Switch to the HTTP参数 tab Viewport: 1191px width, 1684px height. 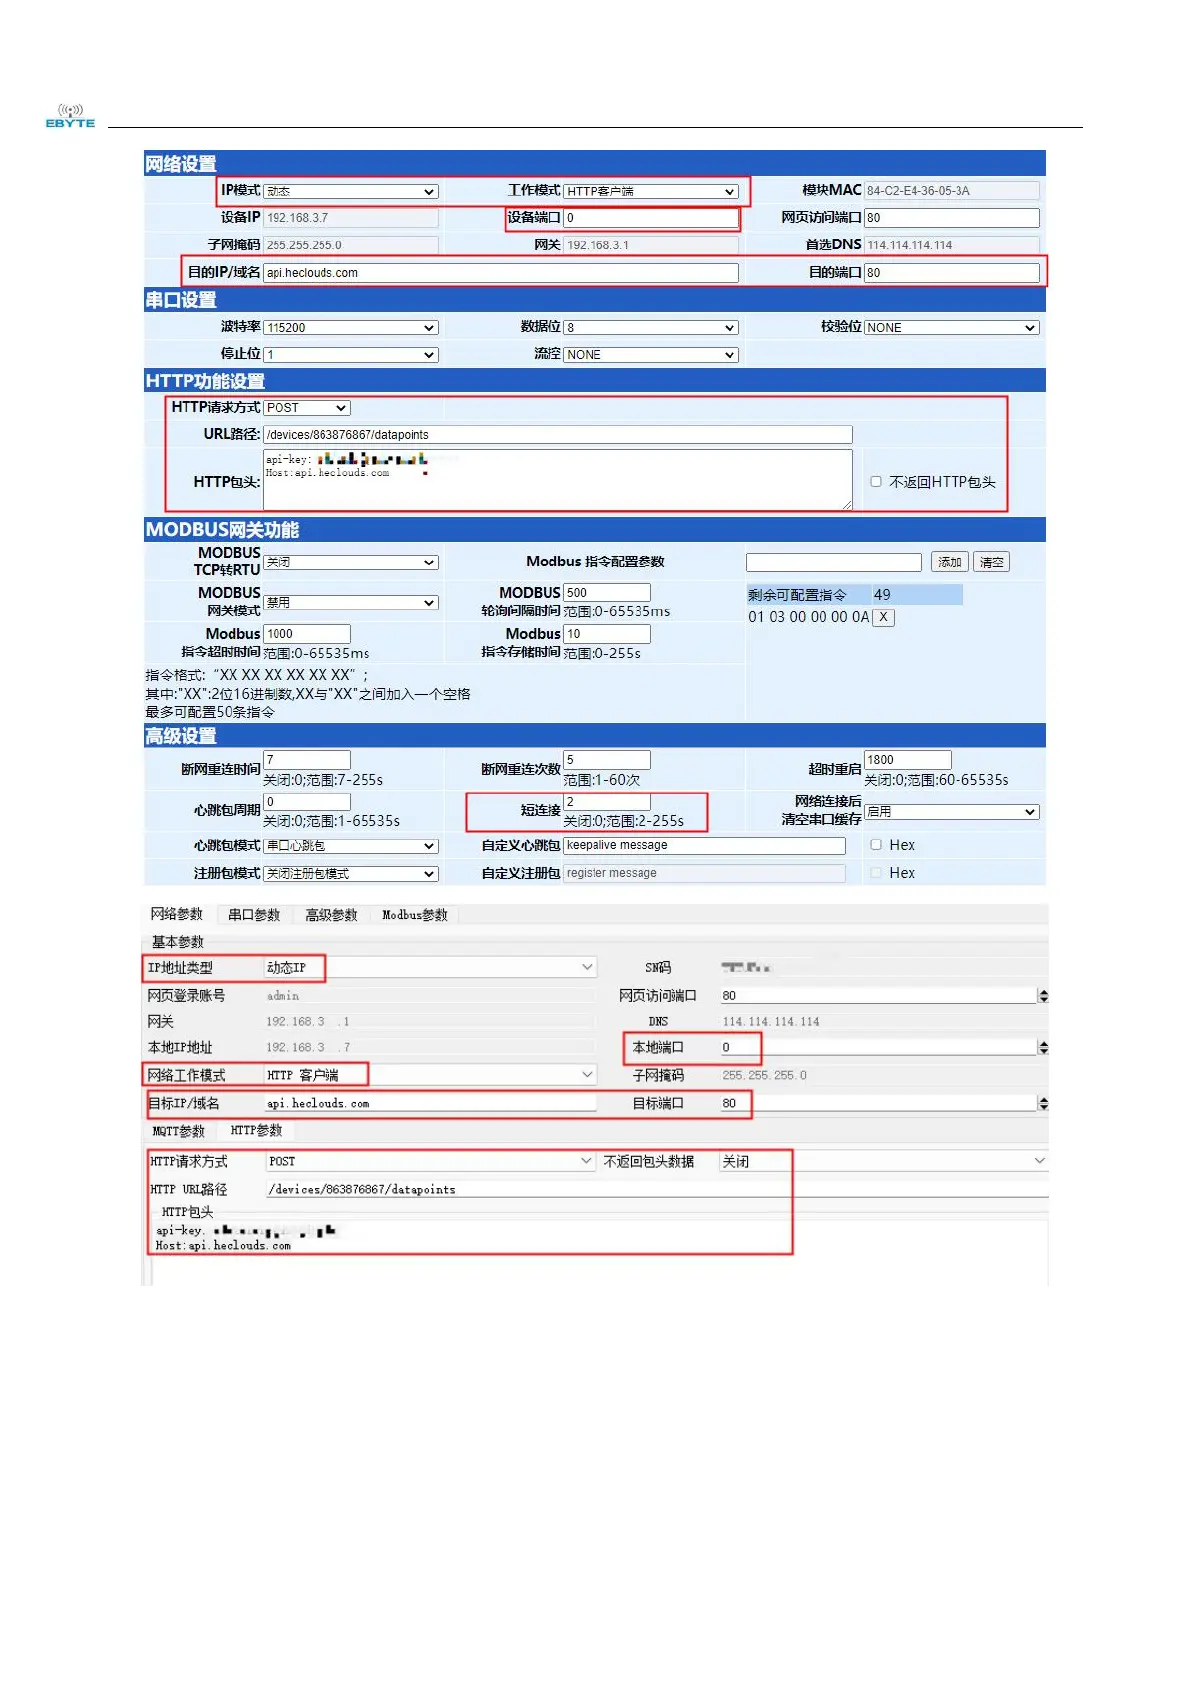click(257, 1131)
